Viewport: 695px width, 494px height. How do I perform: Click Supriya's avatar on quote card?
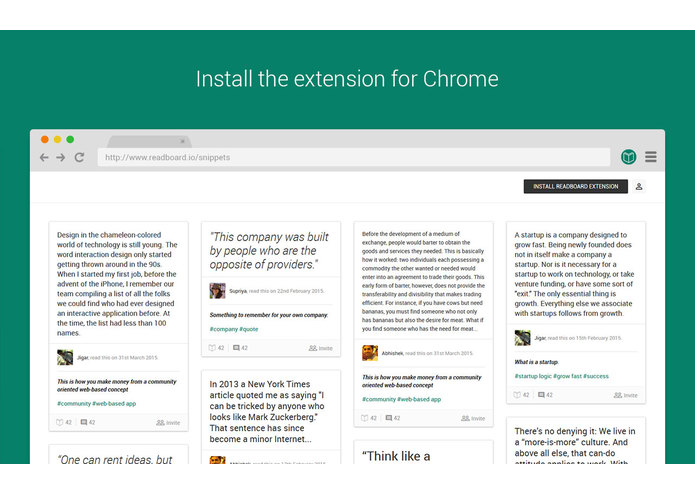pyautogui.click(x=218, y=291)
